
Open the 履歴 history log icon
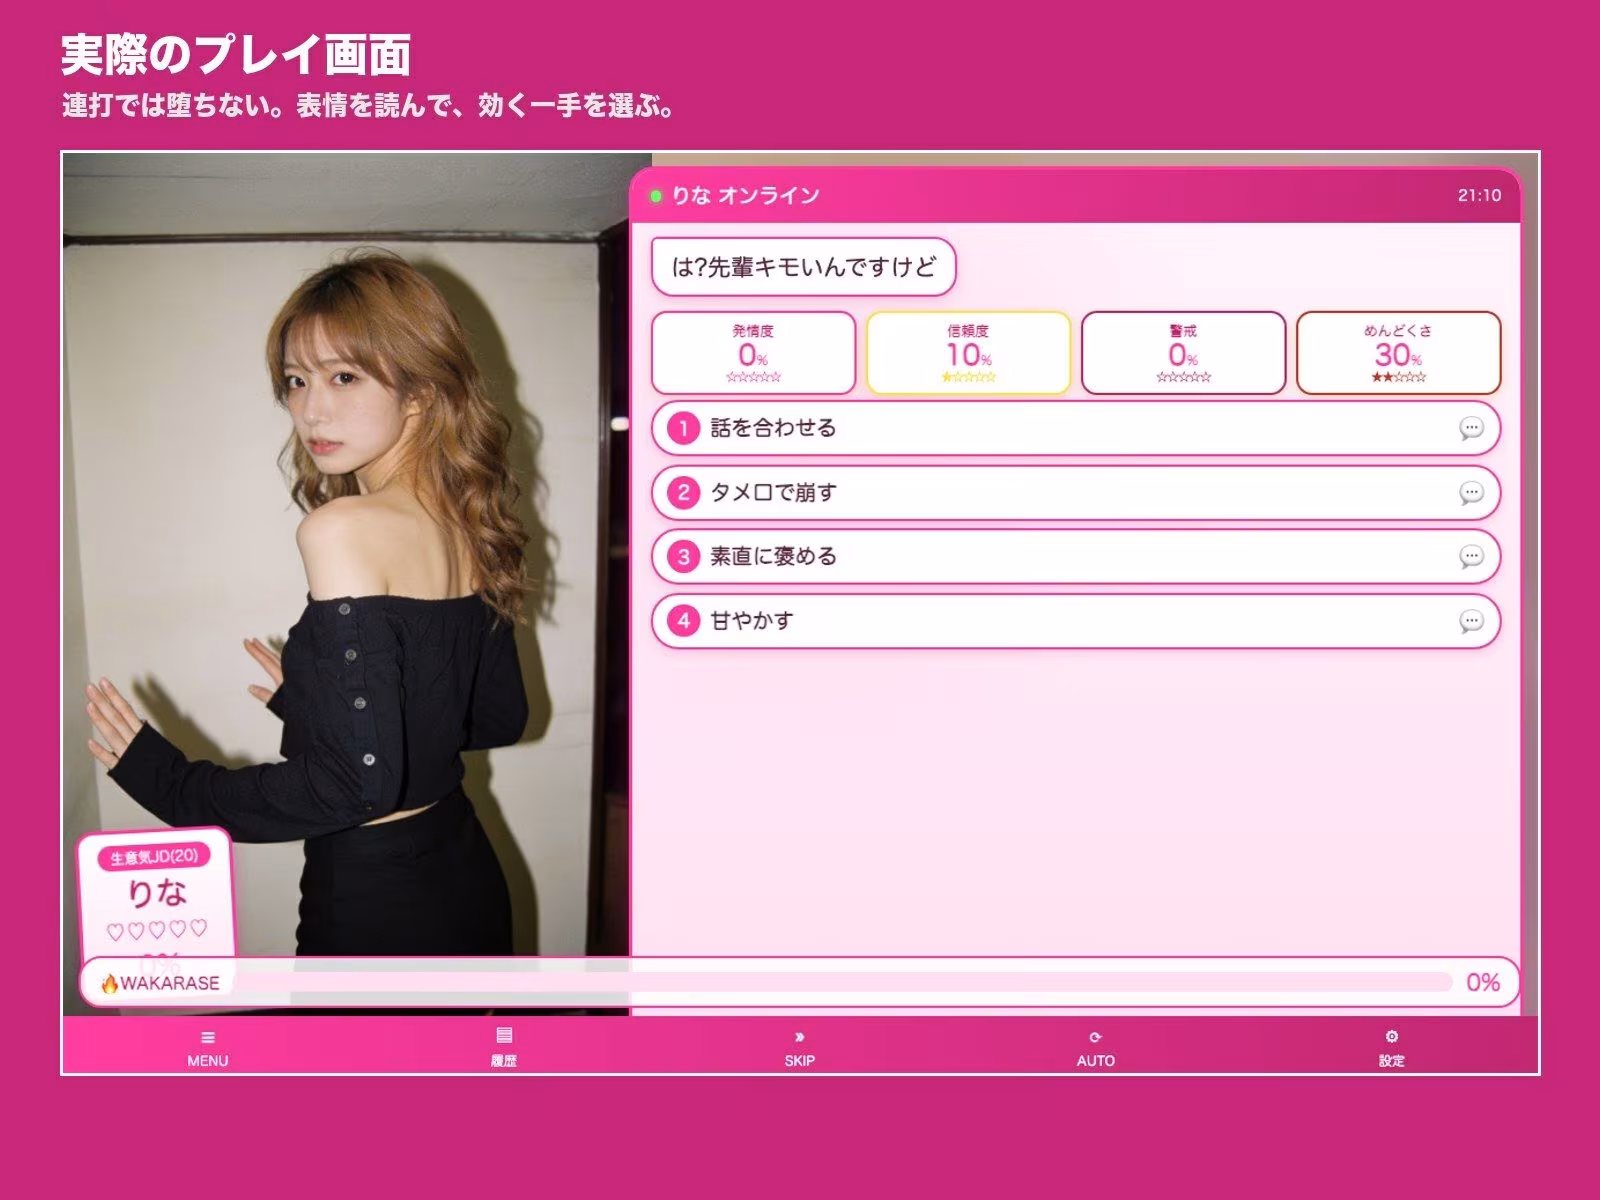(x=504, y=1035)
